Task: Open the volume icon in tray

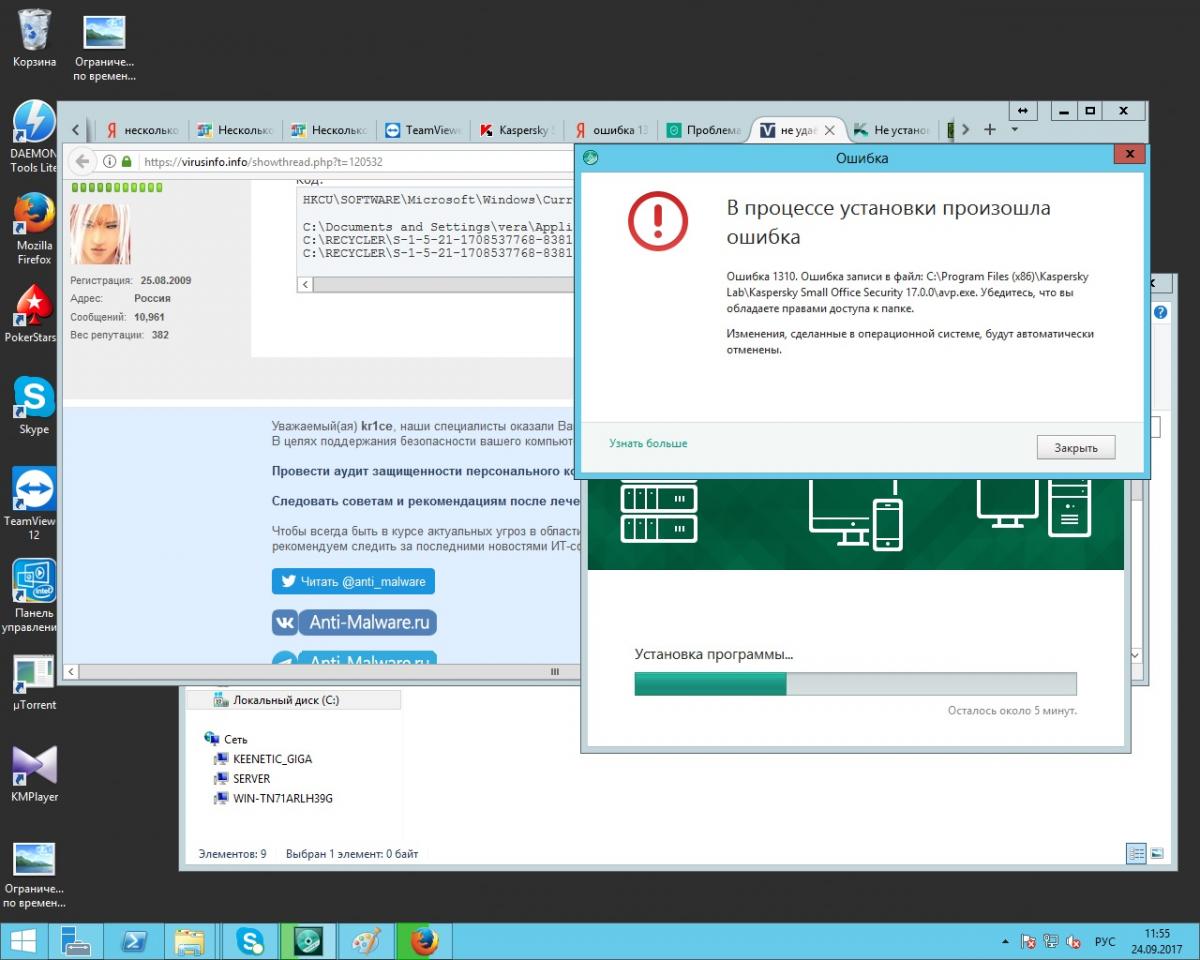Action: [1073, 941]
